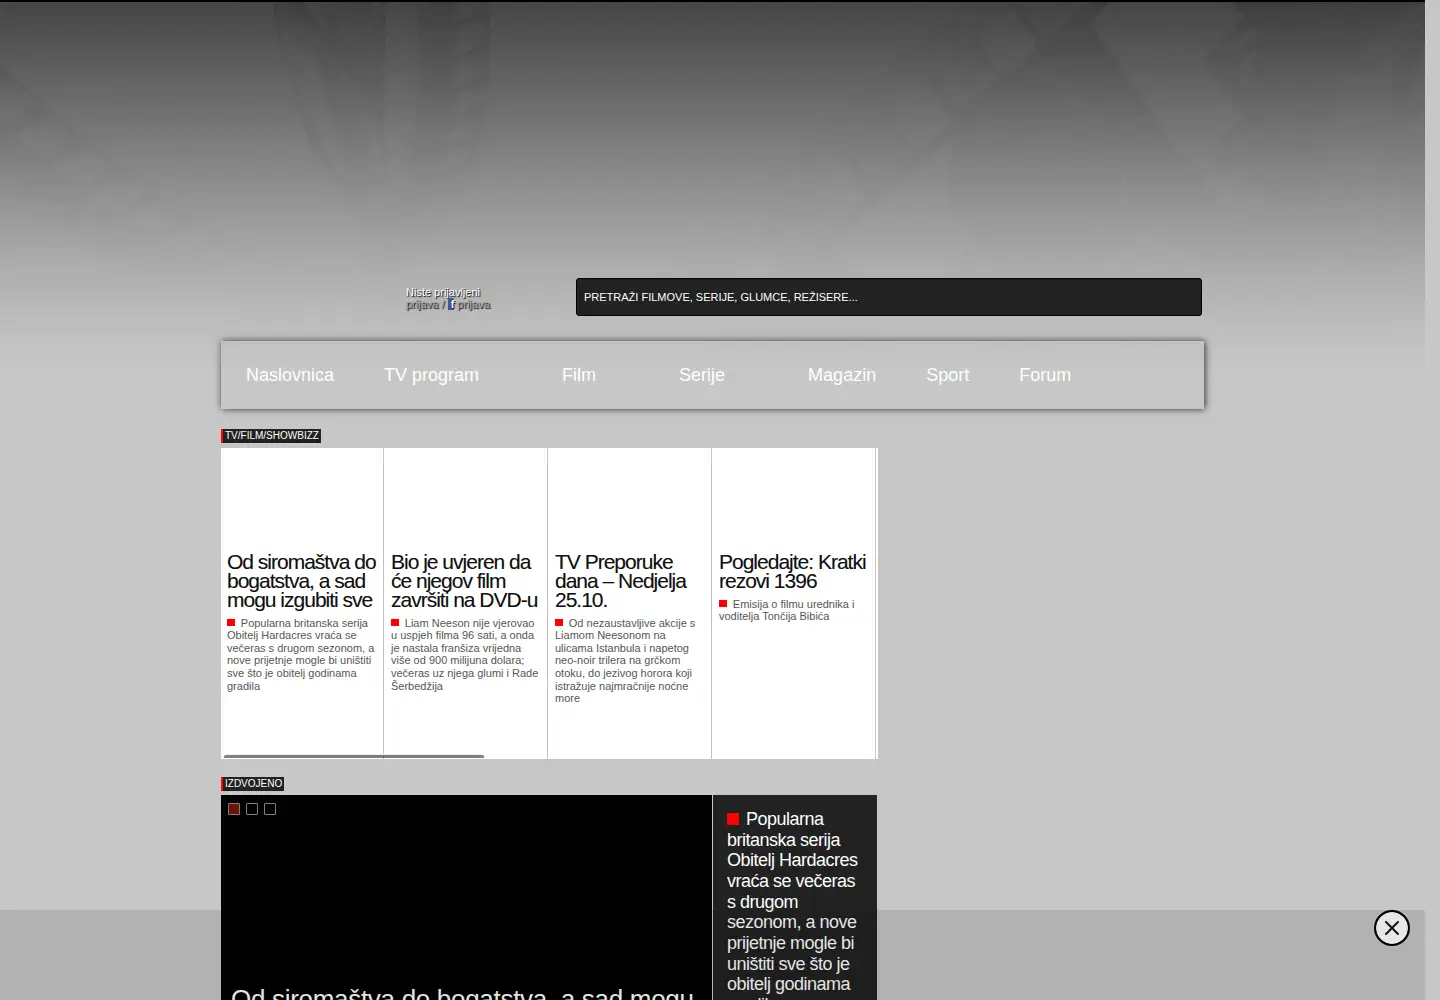Navigate to Serije in the navigation bar
The height and width of the screenshot is (1000, 1440).
702,375
